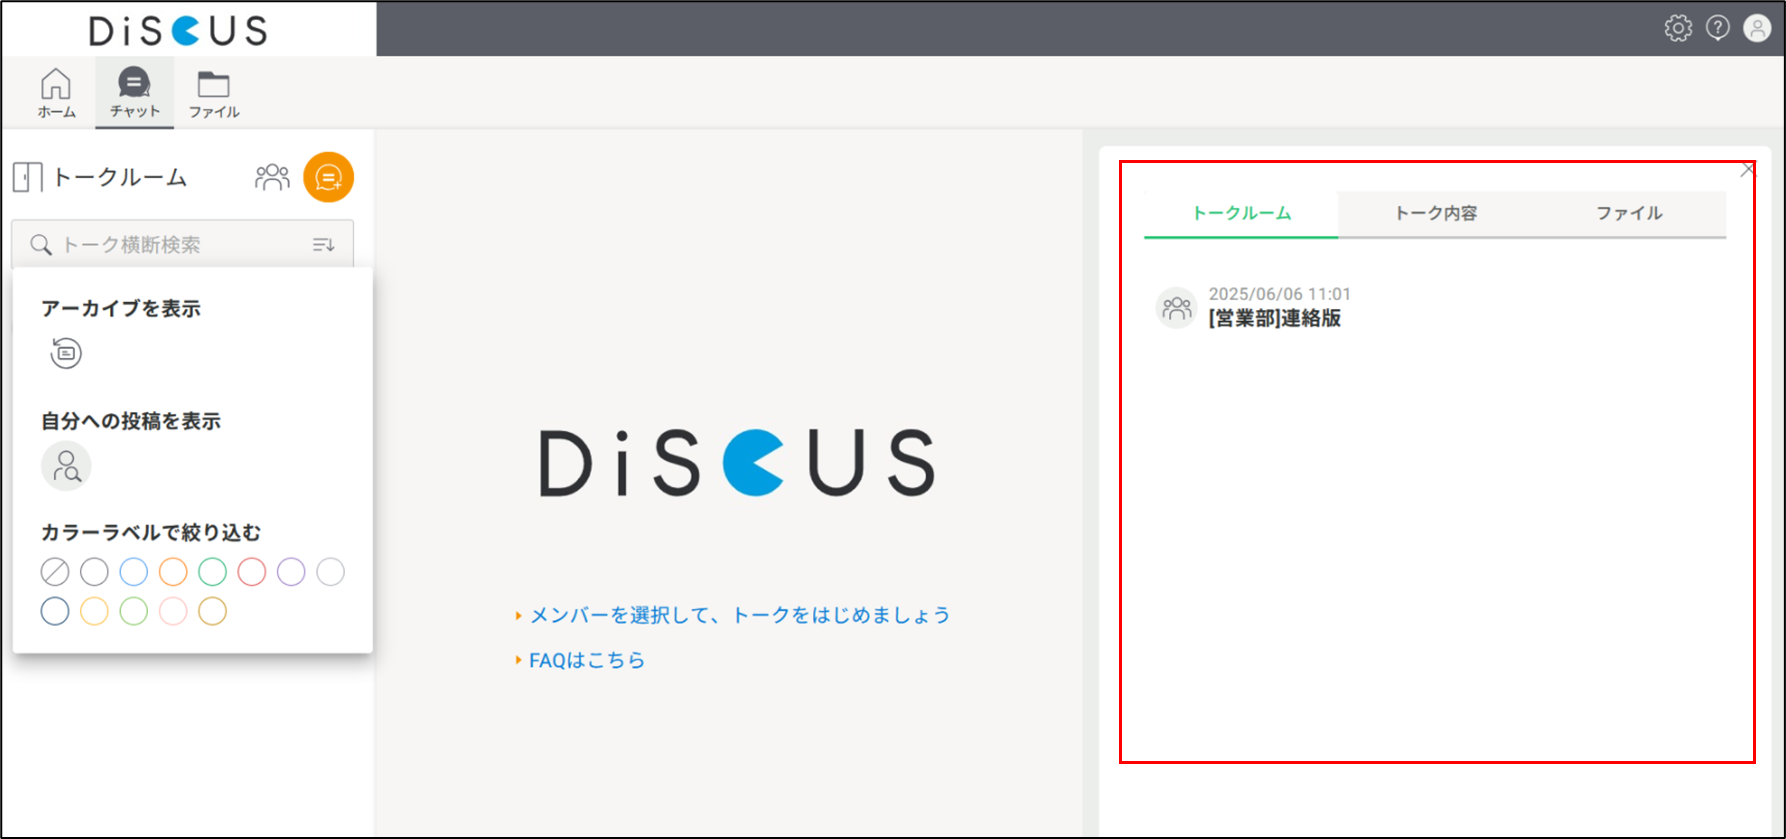Filter by the dark gray color label
This screenshot has height=839, width=1786.
pos(94,572)
